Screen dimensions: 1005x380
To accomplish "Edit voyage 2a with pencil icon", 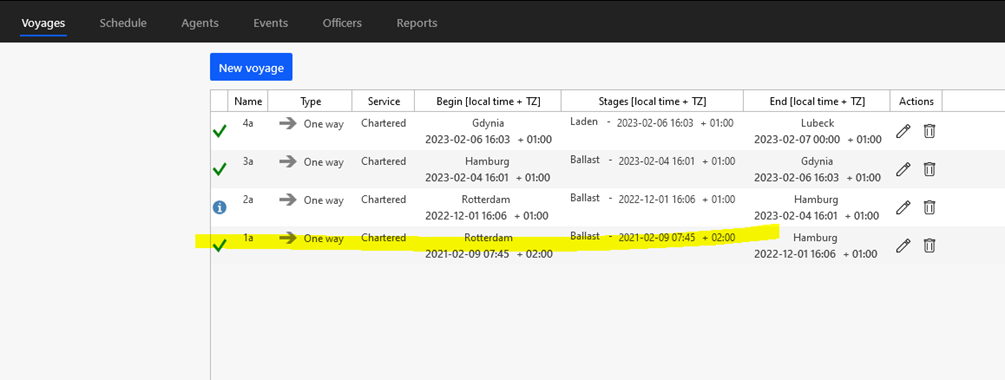I will (903, 208).
